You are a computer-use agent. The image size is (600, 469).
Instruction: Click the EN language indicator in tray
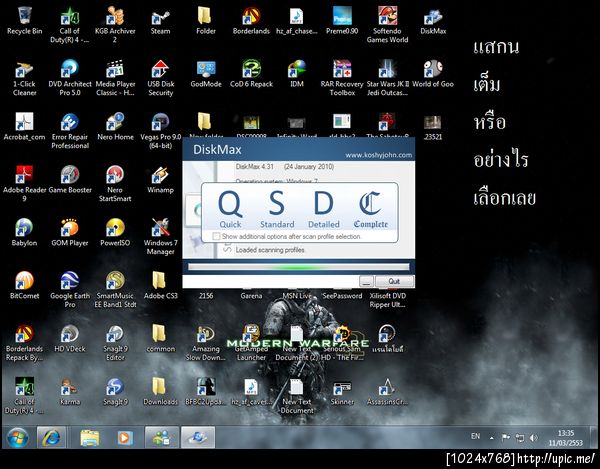pyautogui.click(x=475, y=436)
